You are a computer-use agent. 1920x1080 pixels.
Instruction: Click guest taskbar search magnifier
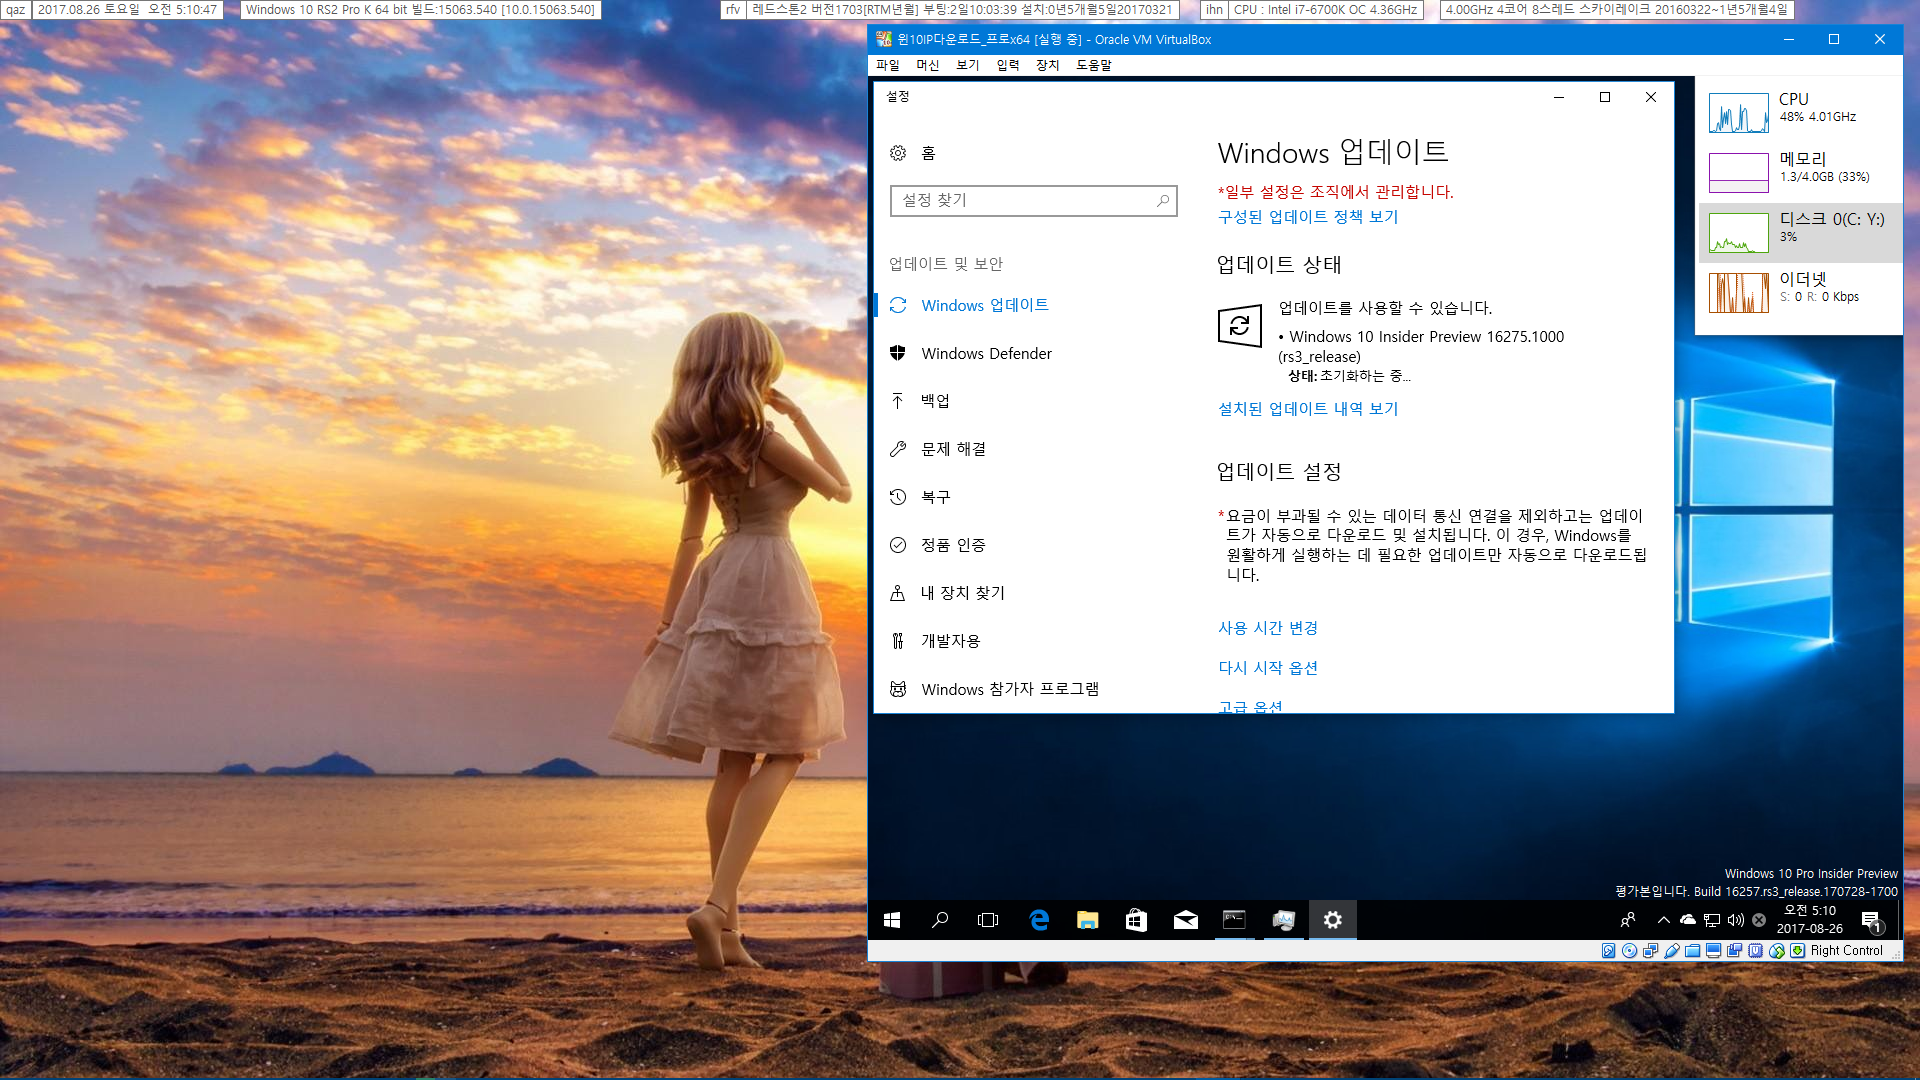point(940,920)
